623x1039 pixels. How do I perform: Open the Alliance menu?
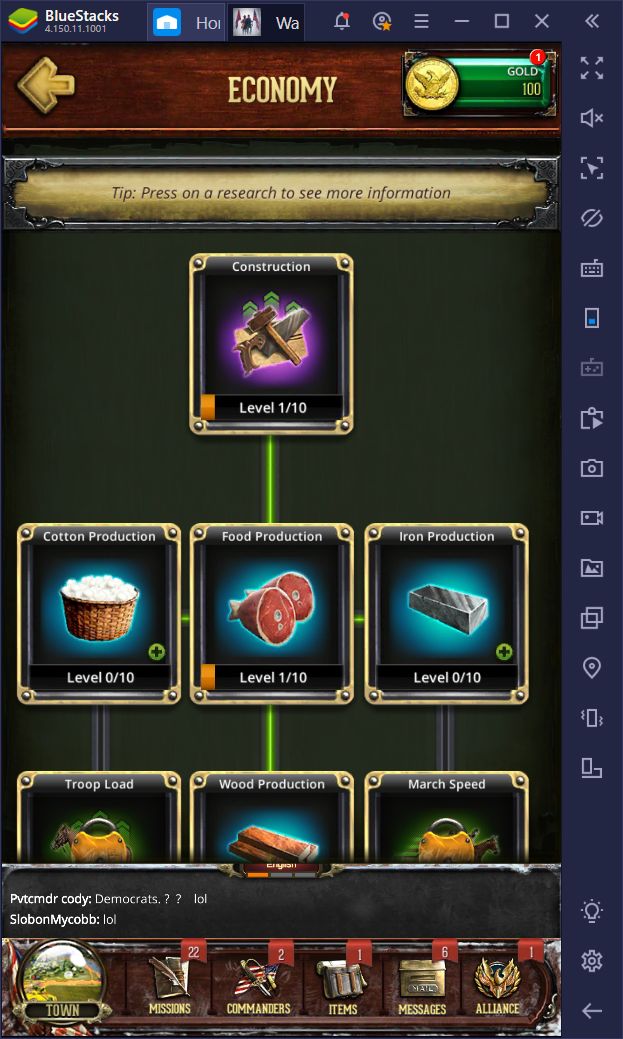tap(497, 983)
